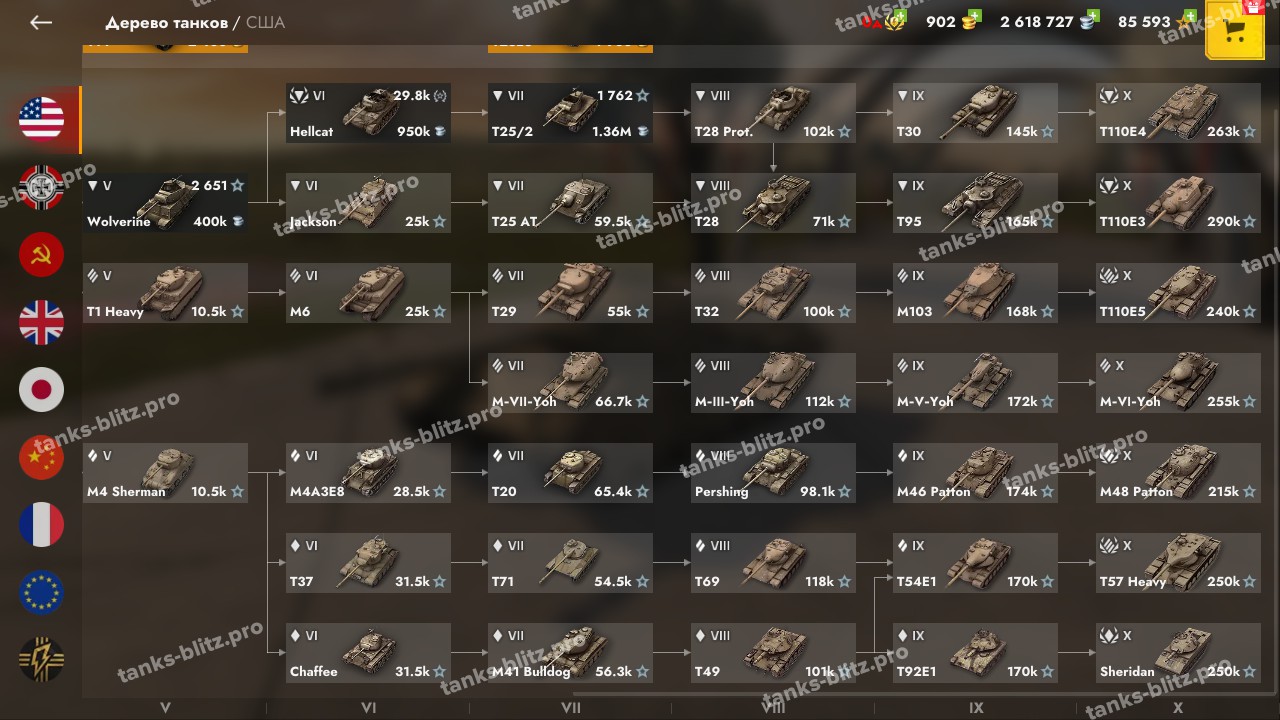The height and width of the screenshot is (720, 1280).
Task: Select the China flag nation
Action: pyautogui.click(x=41, y=457)
